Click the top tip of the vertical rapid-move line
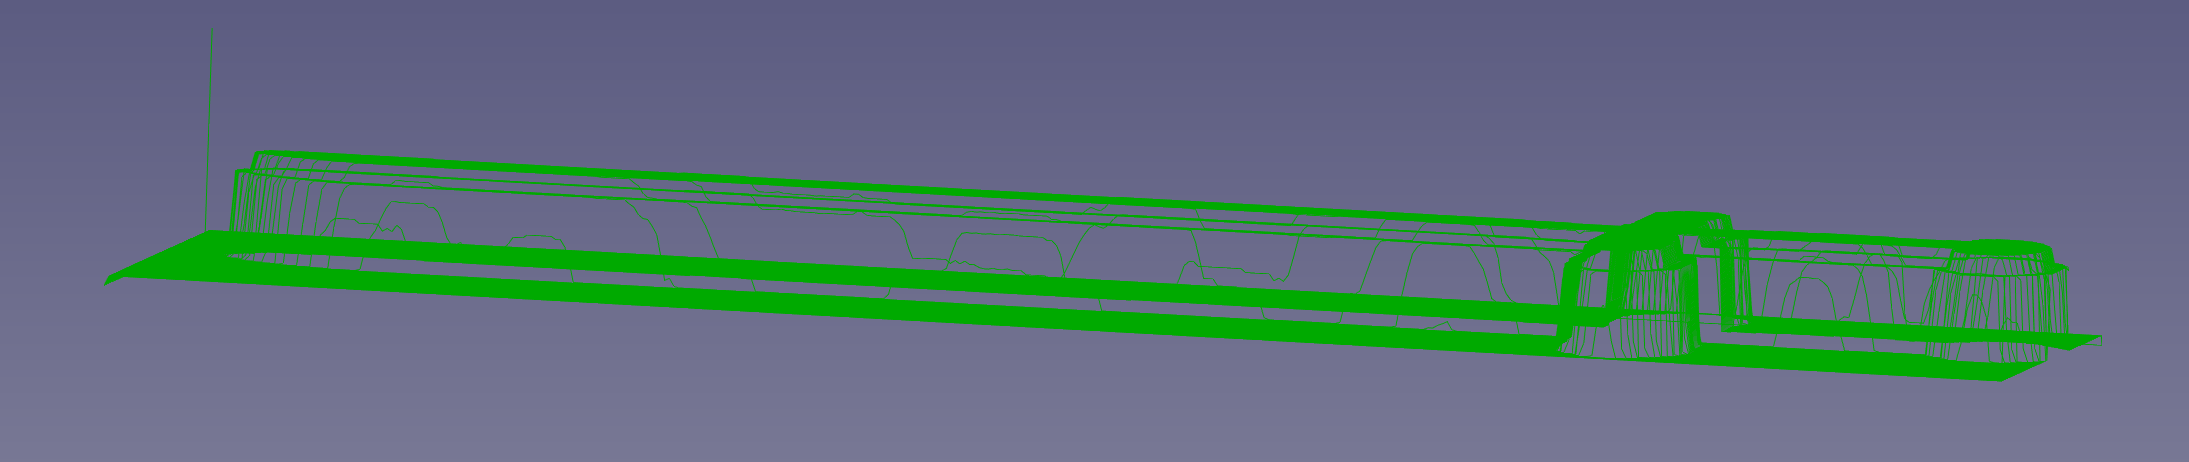This screenshot has width=2189, height=462. tap(212, 30)
